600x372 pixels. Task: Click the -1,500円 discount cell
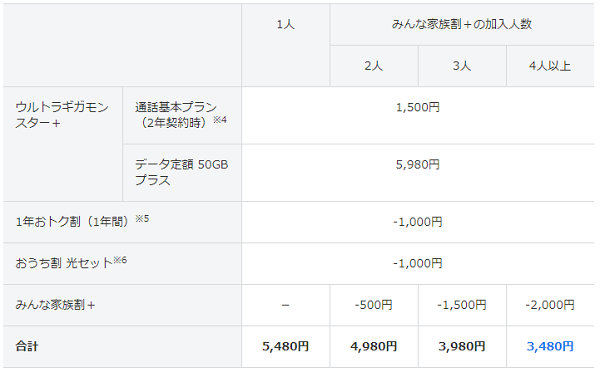point(462,305)
